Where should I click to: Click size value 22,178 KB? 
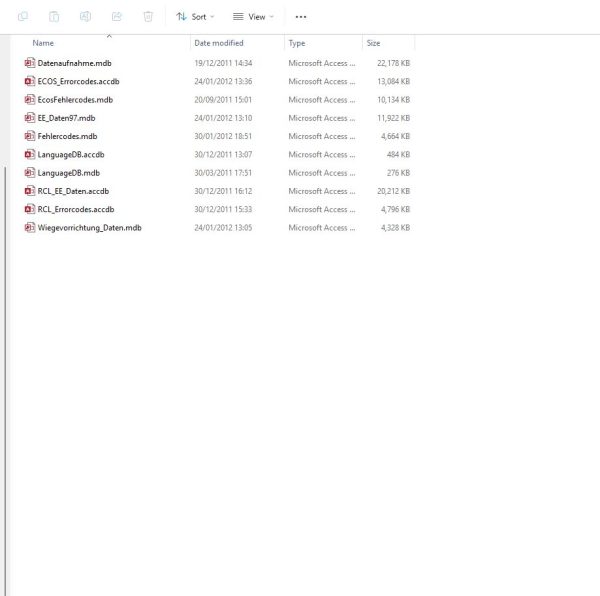[x=393, y=63]
